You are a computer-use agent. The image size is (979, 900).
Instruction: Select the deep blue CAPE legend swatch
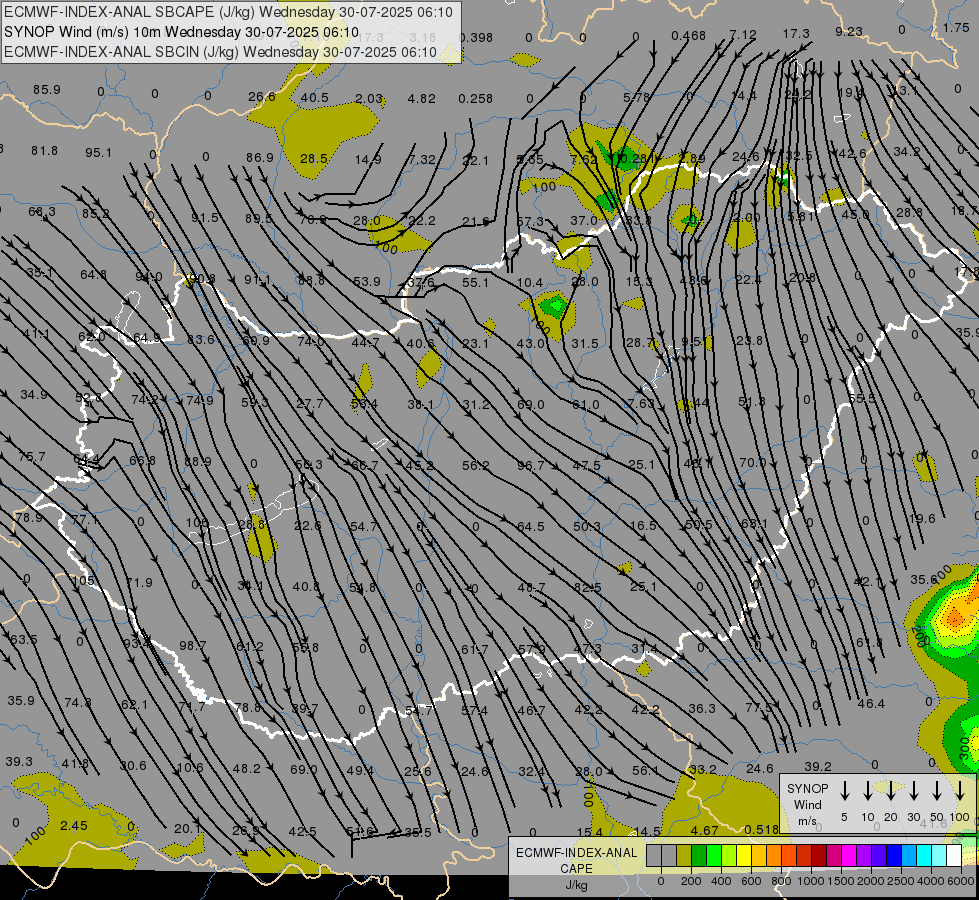(x=894, y=855)
